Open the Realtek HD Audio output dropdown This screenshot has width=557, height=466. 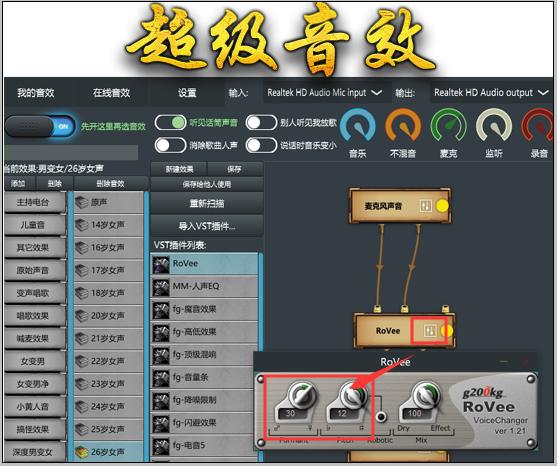pos(492,93)
